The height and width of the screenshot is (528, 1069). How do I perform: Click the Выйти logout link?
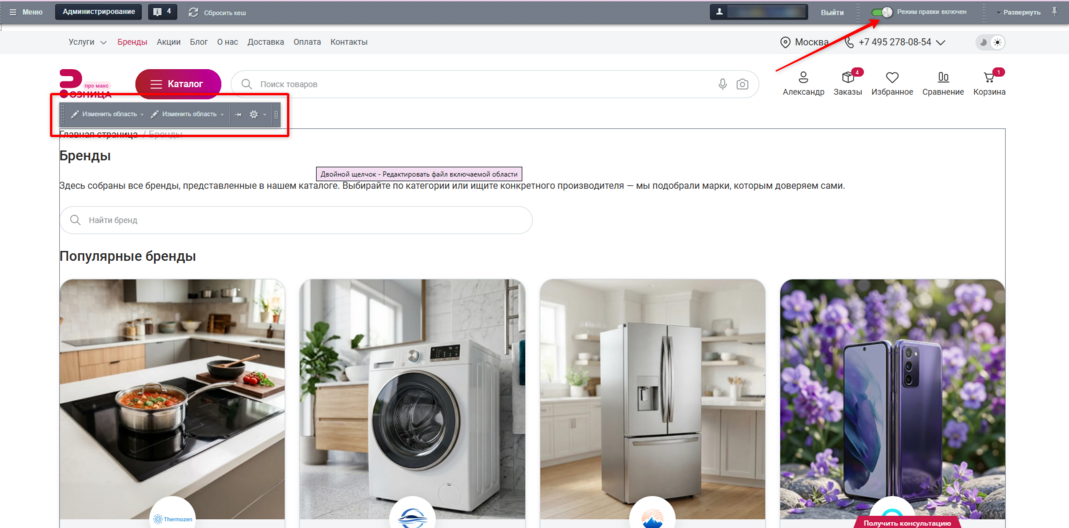pyautogui.click(x=832, y=12)
